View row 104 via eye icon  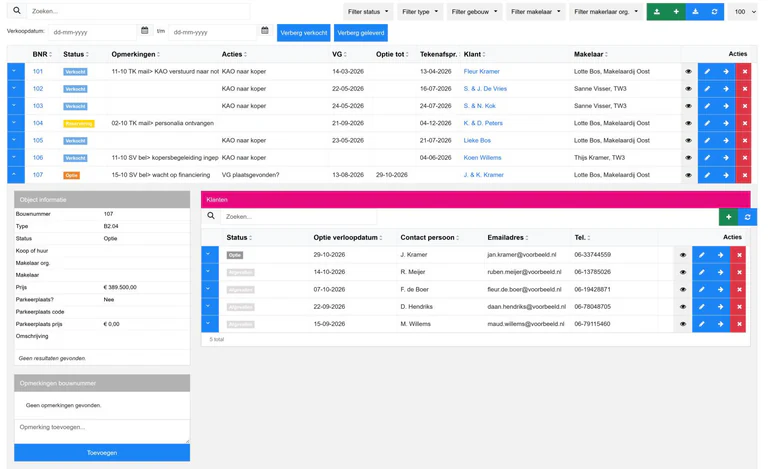pyautogui.click(x=688, y=123)
